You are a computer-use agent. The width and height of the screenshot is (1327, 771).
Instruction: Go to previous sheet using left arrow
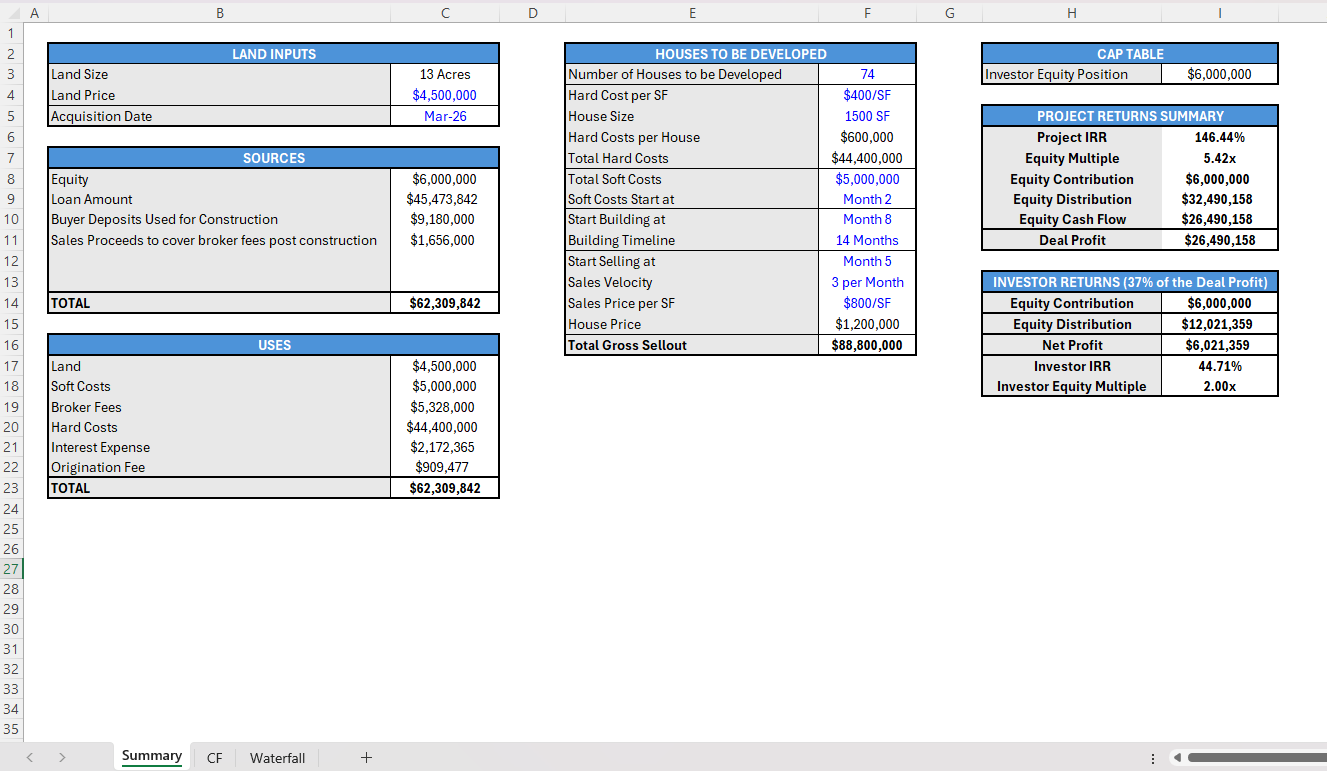coord(29,758)
